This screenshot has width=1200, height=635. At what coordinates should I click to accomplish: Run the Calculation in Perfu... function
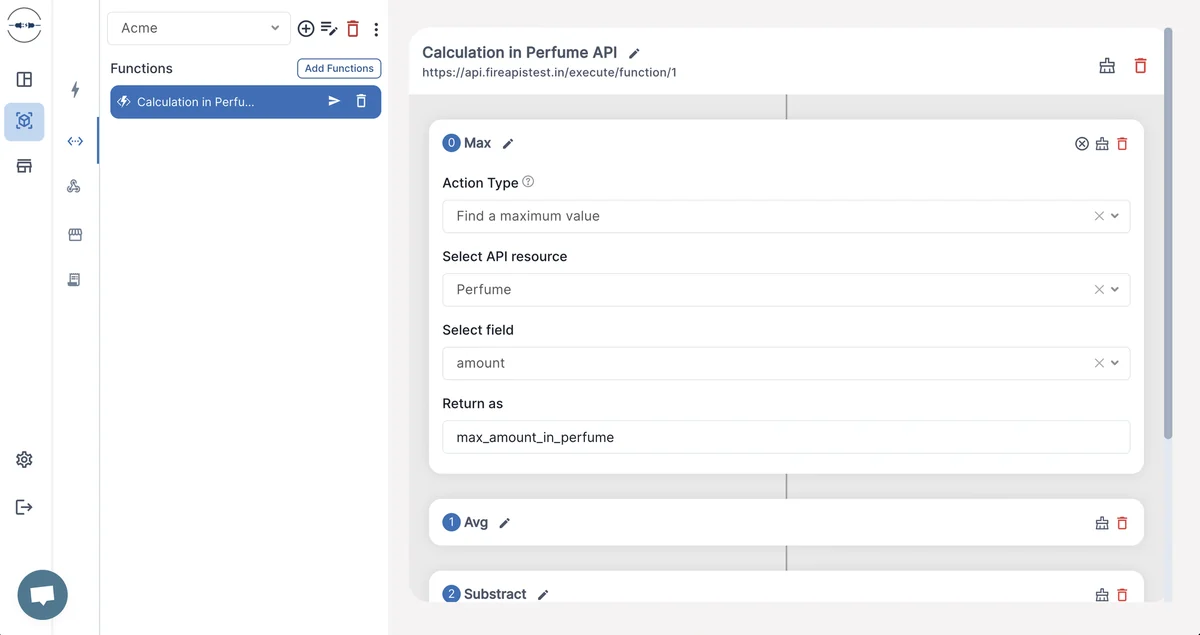click(334, 101)
